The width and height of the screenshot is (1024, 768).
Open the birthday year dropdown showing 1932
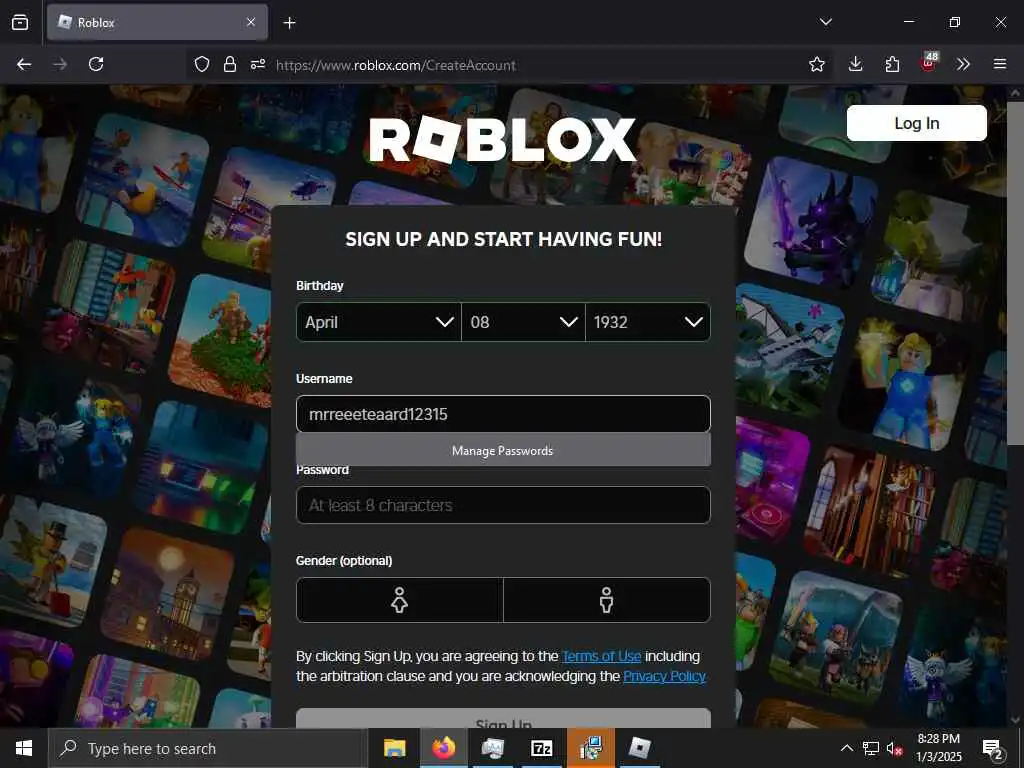pyautogui.click(x=648, y=322)
